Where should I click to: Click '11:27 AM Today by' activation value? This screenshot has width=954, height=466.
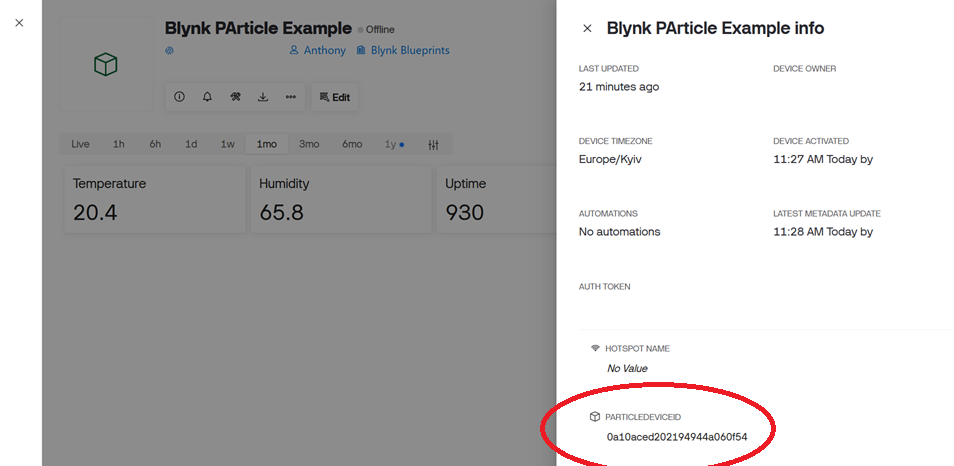(823, 159)
